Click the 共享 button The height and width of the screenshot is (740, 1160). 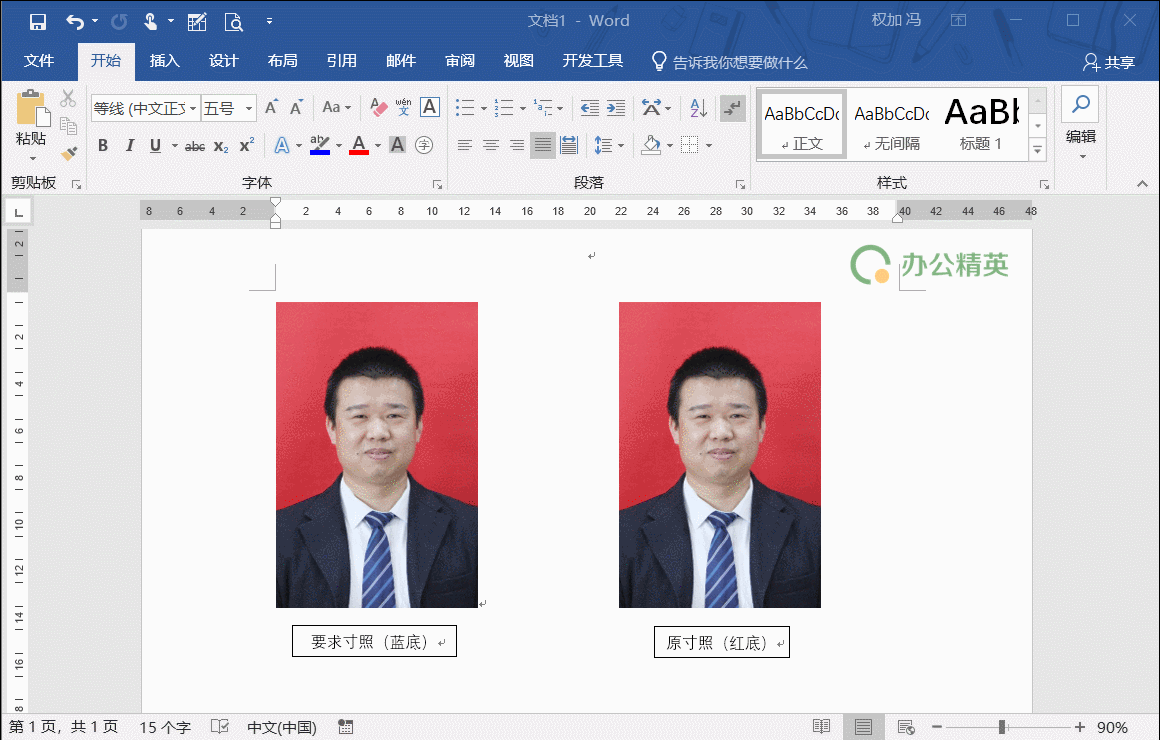(x=1111, y=60)
